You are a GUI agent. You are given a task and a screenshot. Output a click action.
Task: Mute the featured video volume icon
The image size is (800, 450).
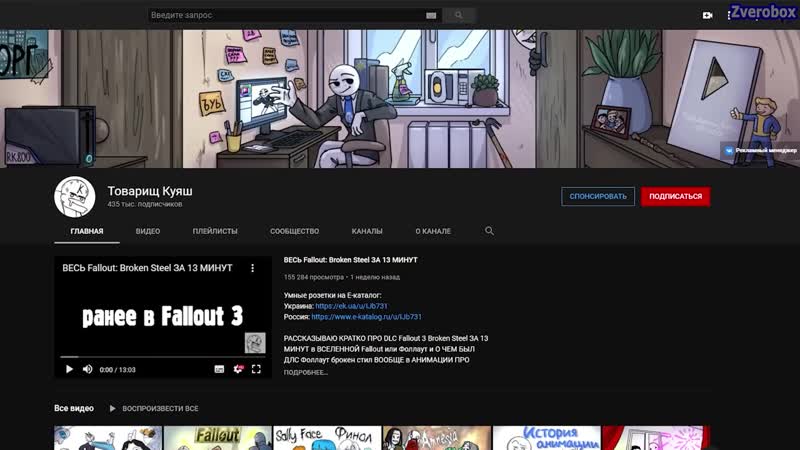tap(88, 369)
